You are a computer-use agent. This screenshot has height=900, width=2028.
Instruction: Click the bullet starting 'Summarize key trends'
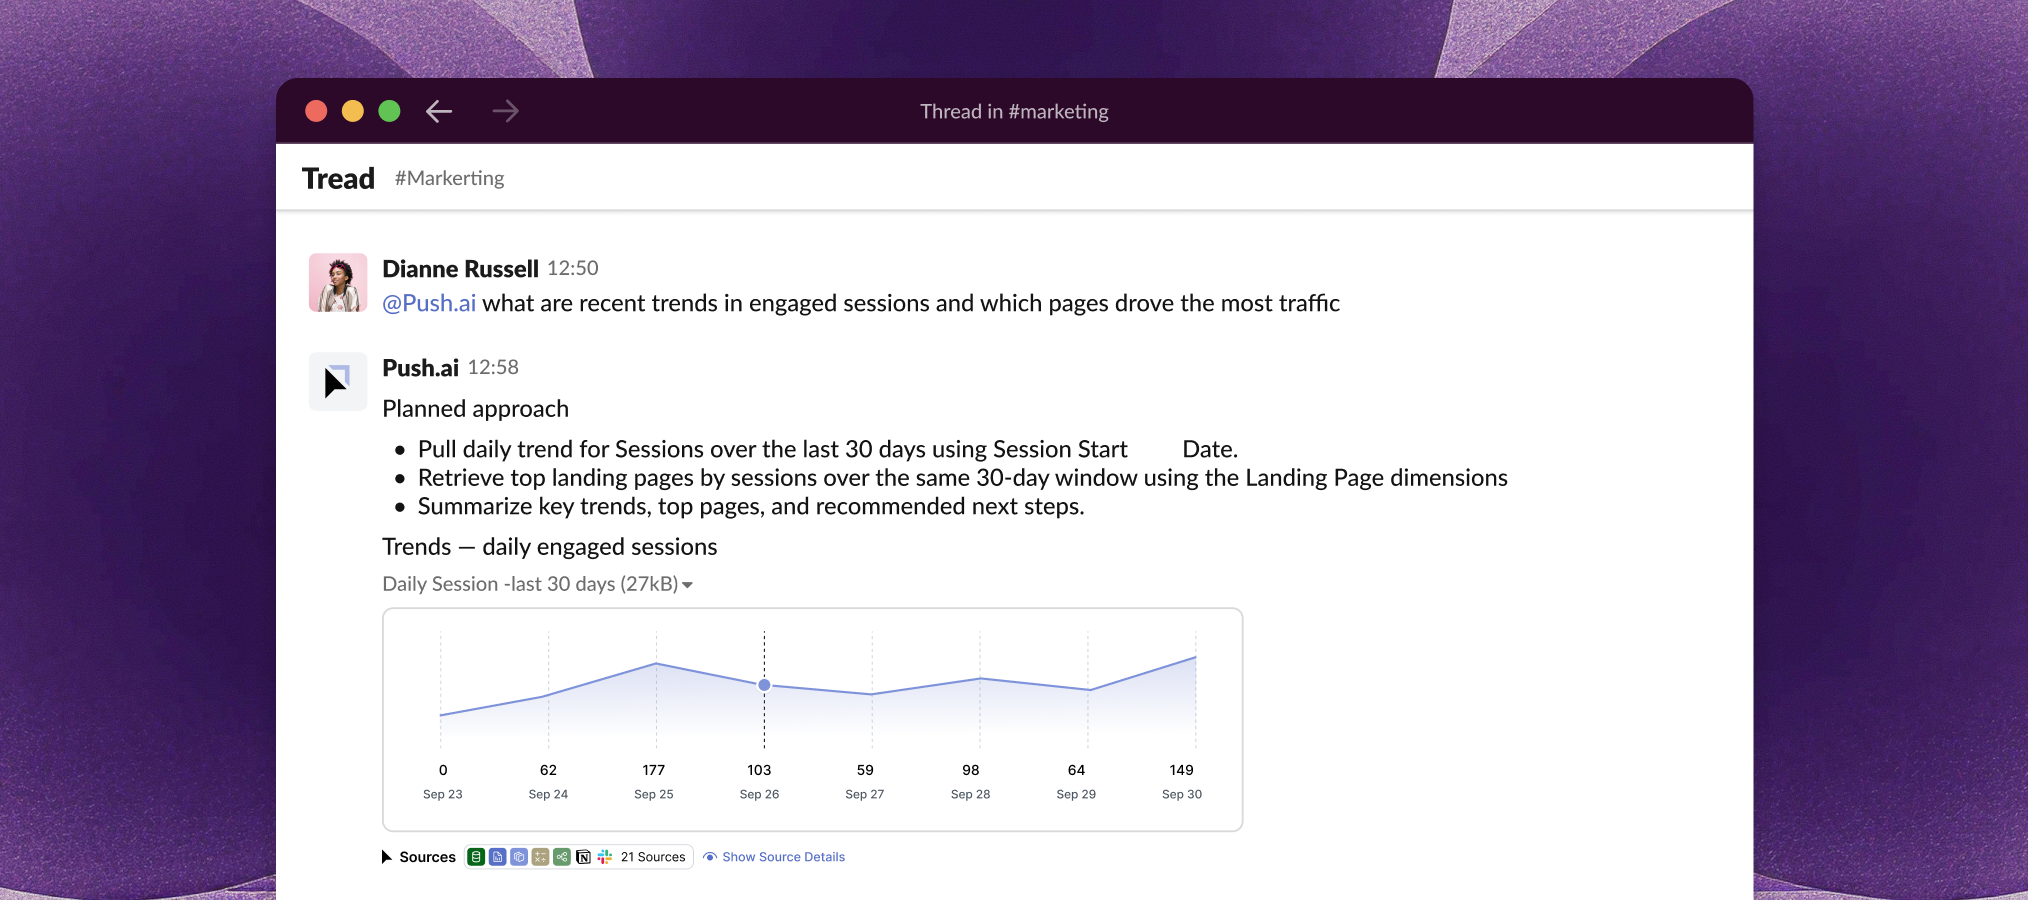pos(751,507)
